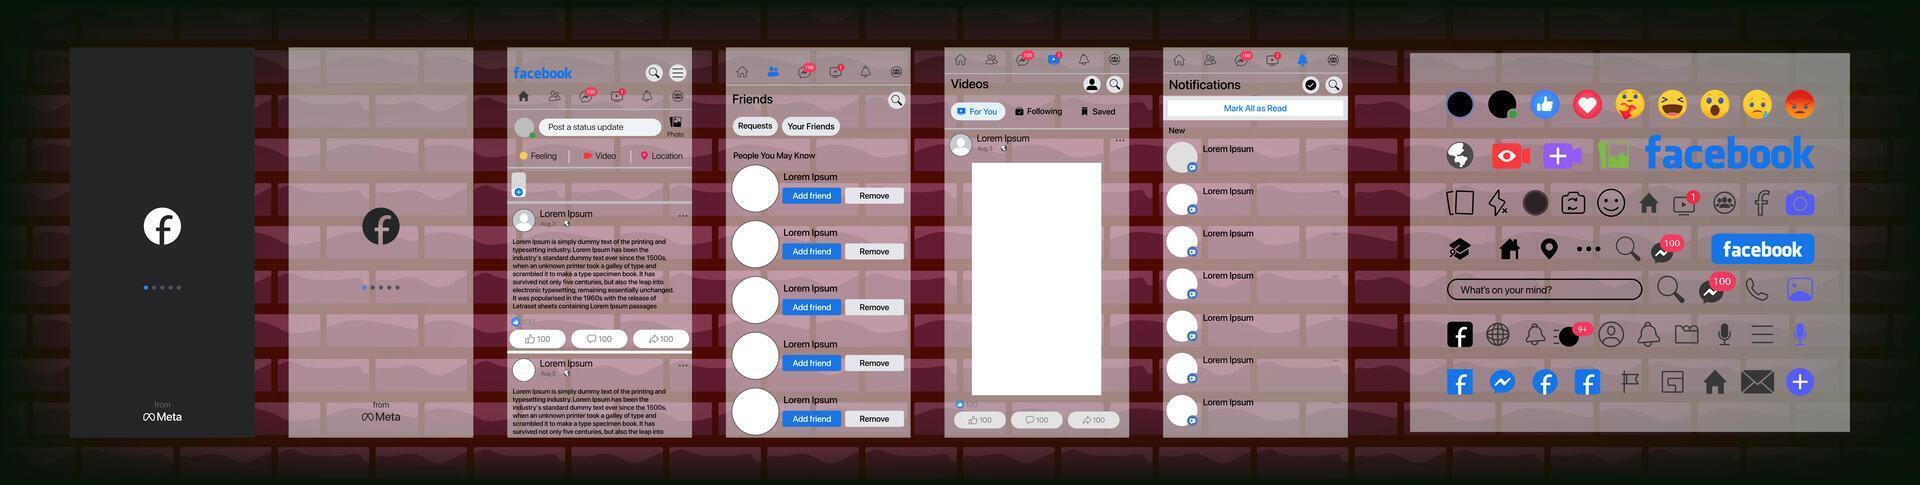The image size is (1920, 485).
Task: Click the blue Messenger icon in the bottom row
Action: coord(1502,382)
